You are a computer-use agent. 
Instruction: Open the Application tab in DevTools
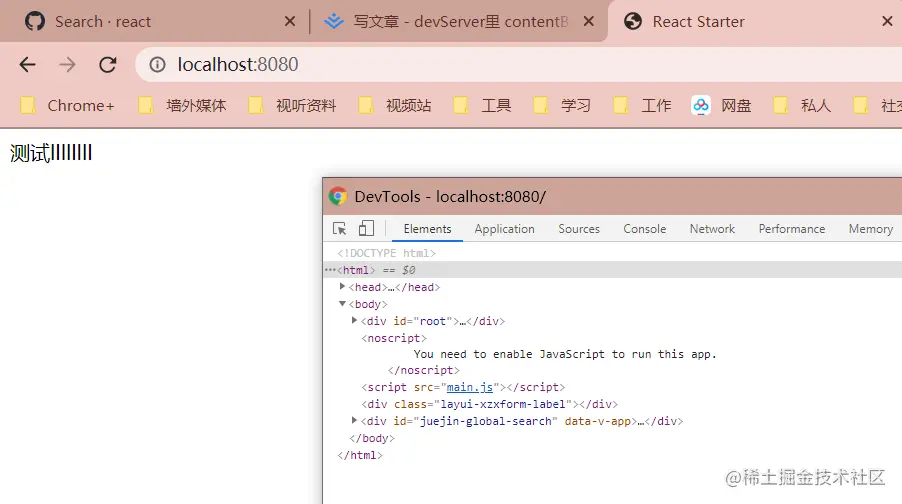504,229
